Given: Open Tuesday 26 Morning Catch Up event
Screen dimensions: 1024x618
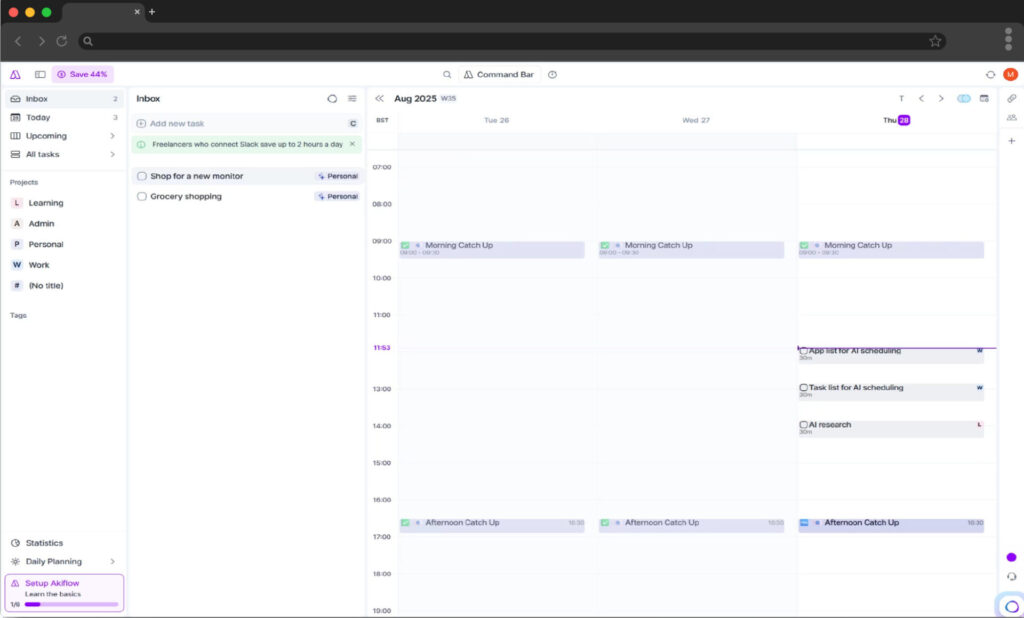Looking at the screenshot, I should (492, 250).
